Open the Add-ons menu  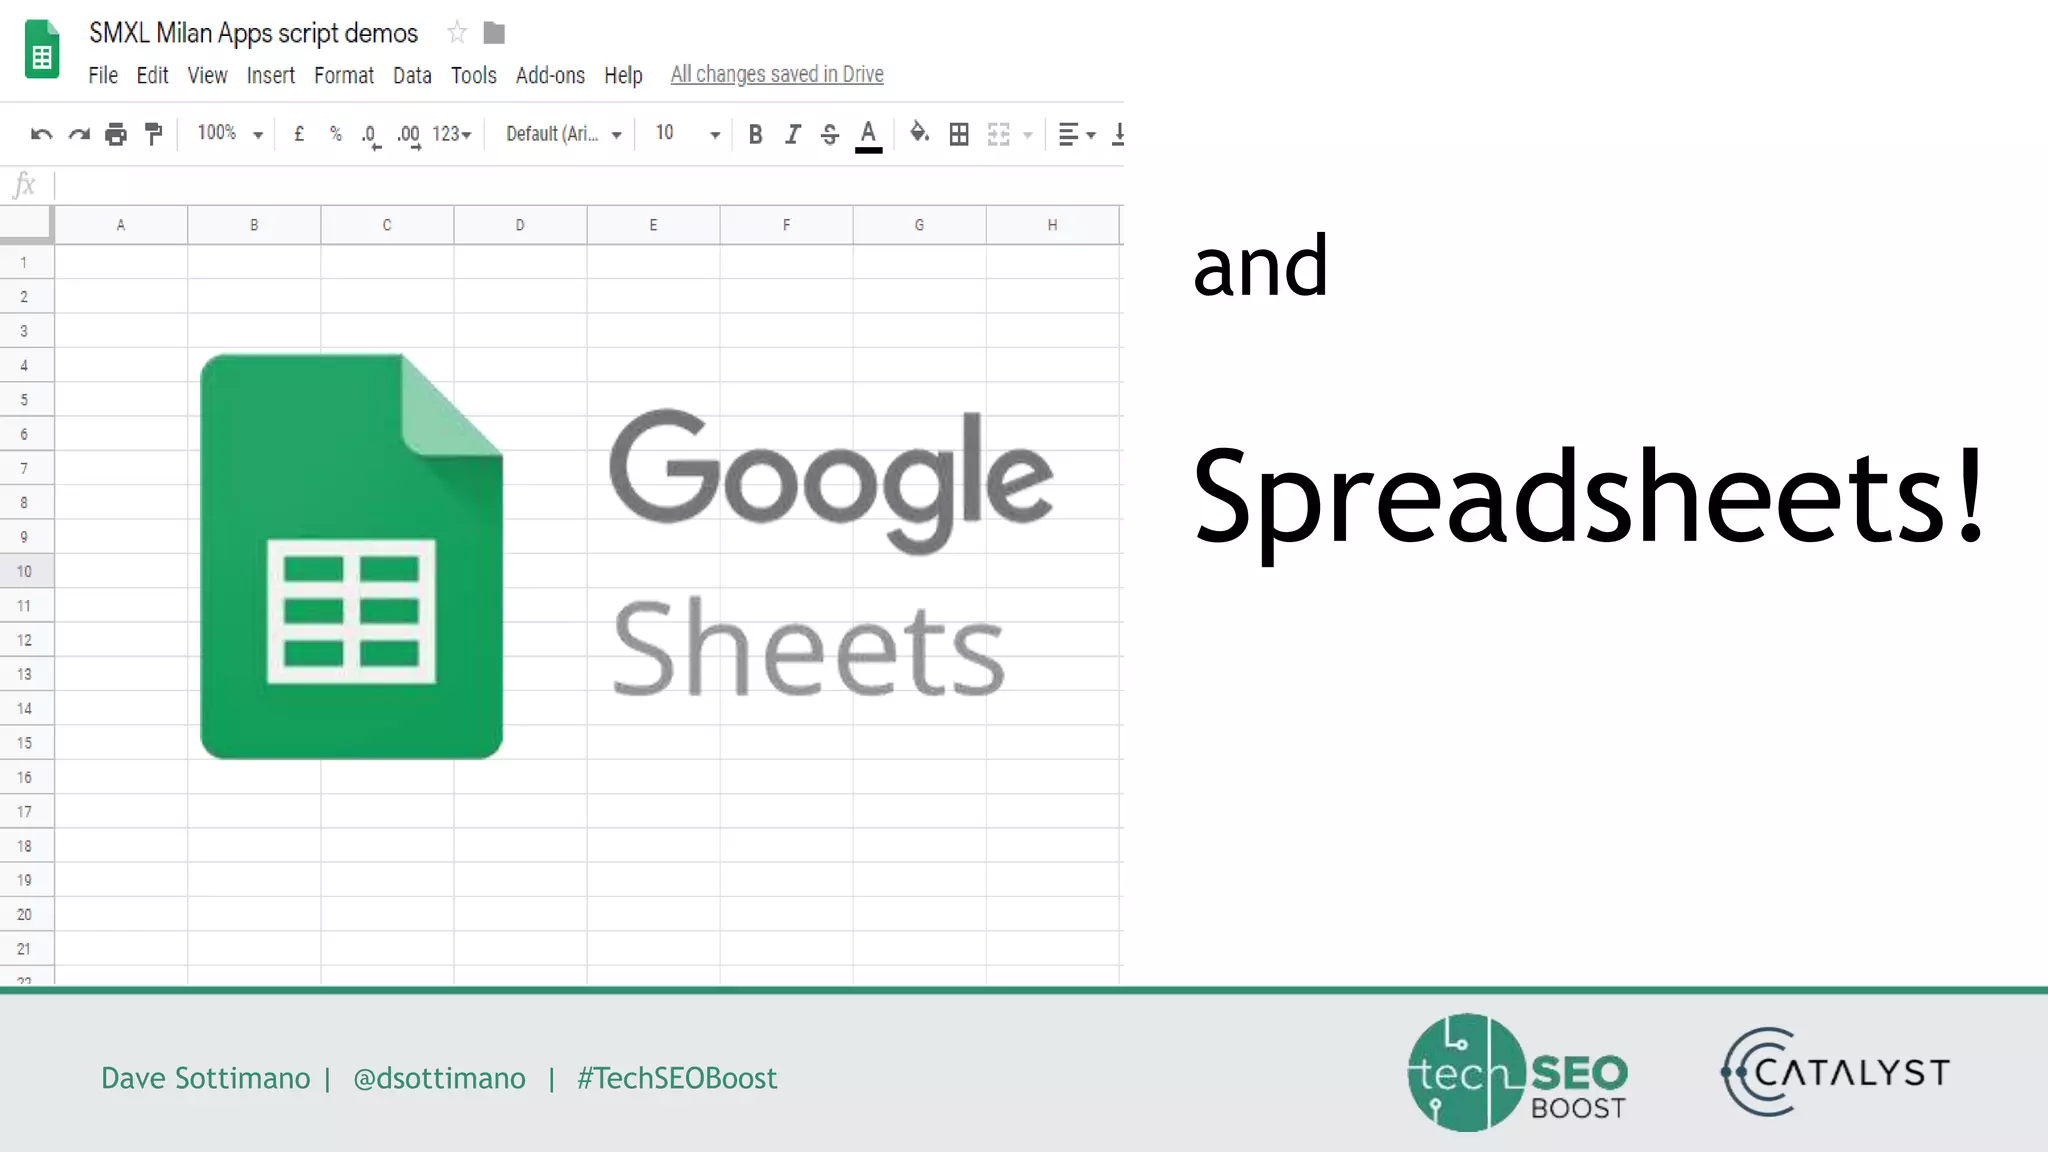pos(550,75)
